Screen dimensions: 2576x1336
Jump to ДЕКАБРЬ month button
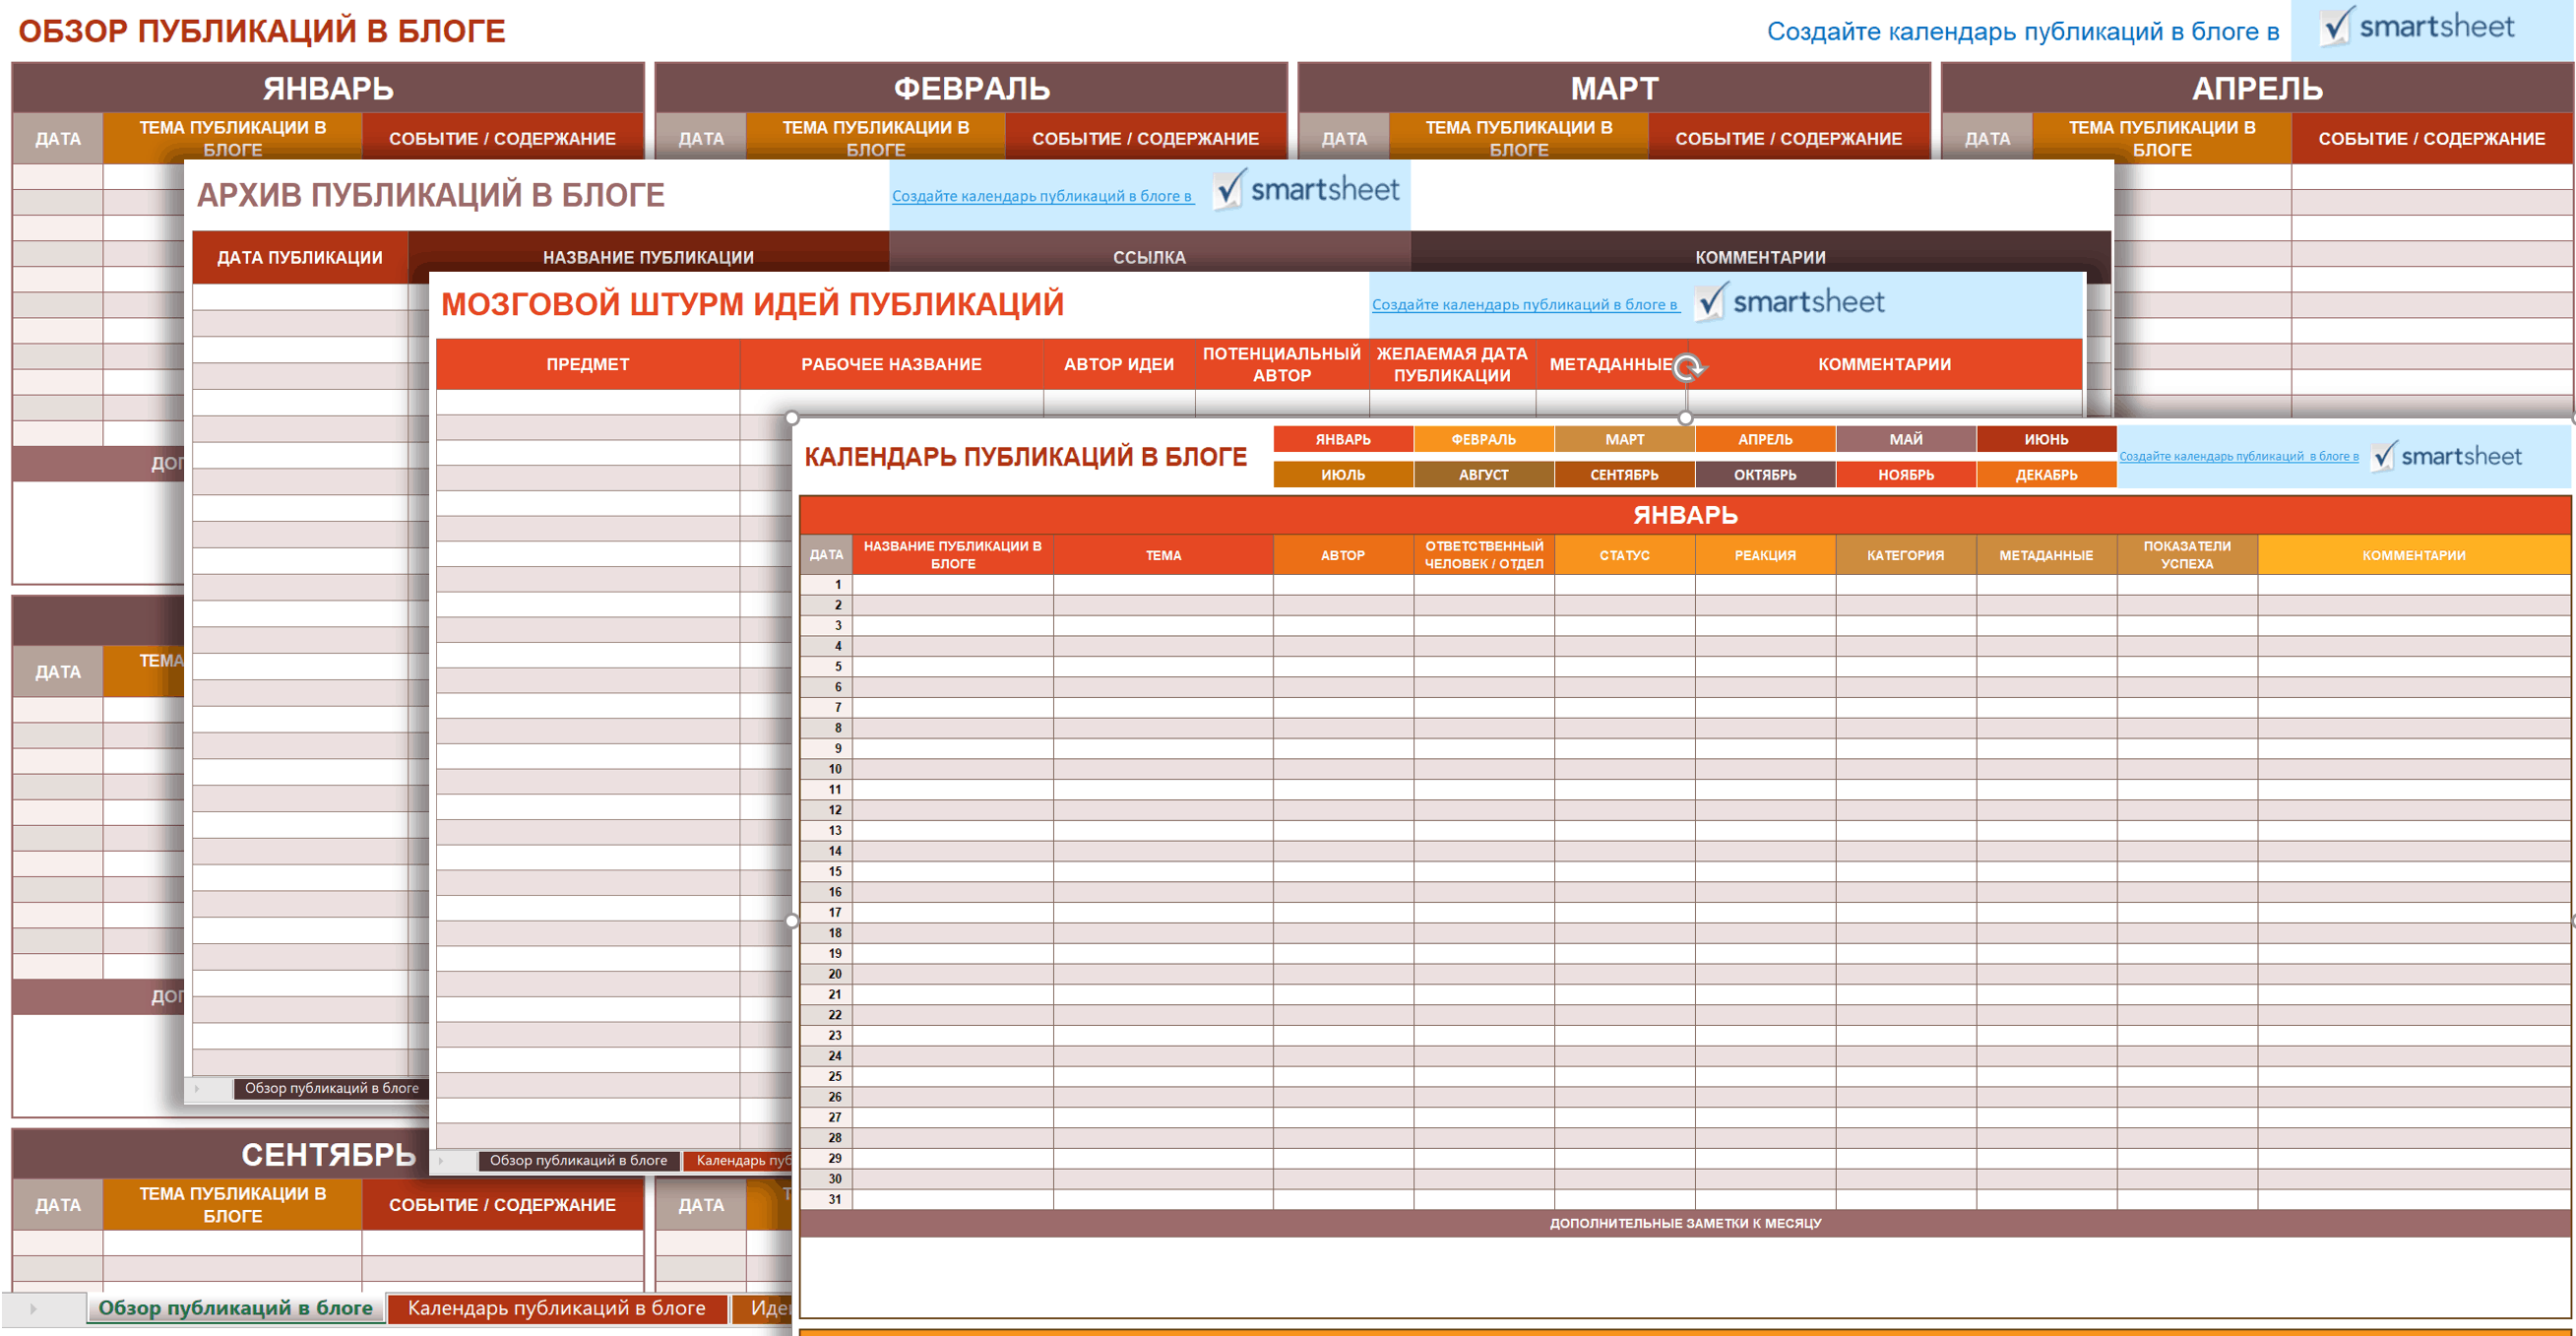pyautogui.click(x=2046, y=474)
